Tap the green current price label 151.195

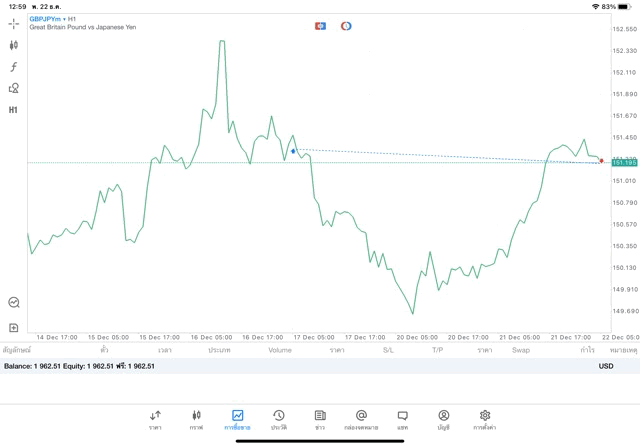point(624,163)
